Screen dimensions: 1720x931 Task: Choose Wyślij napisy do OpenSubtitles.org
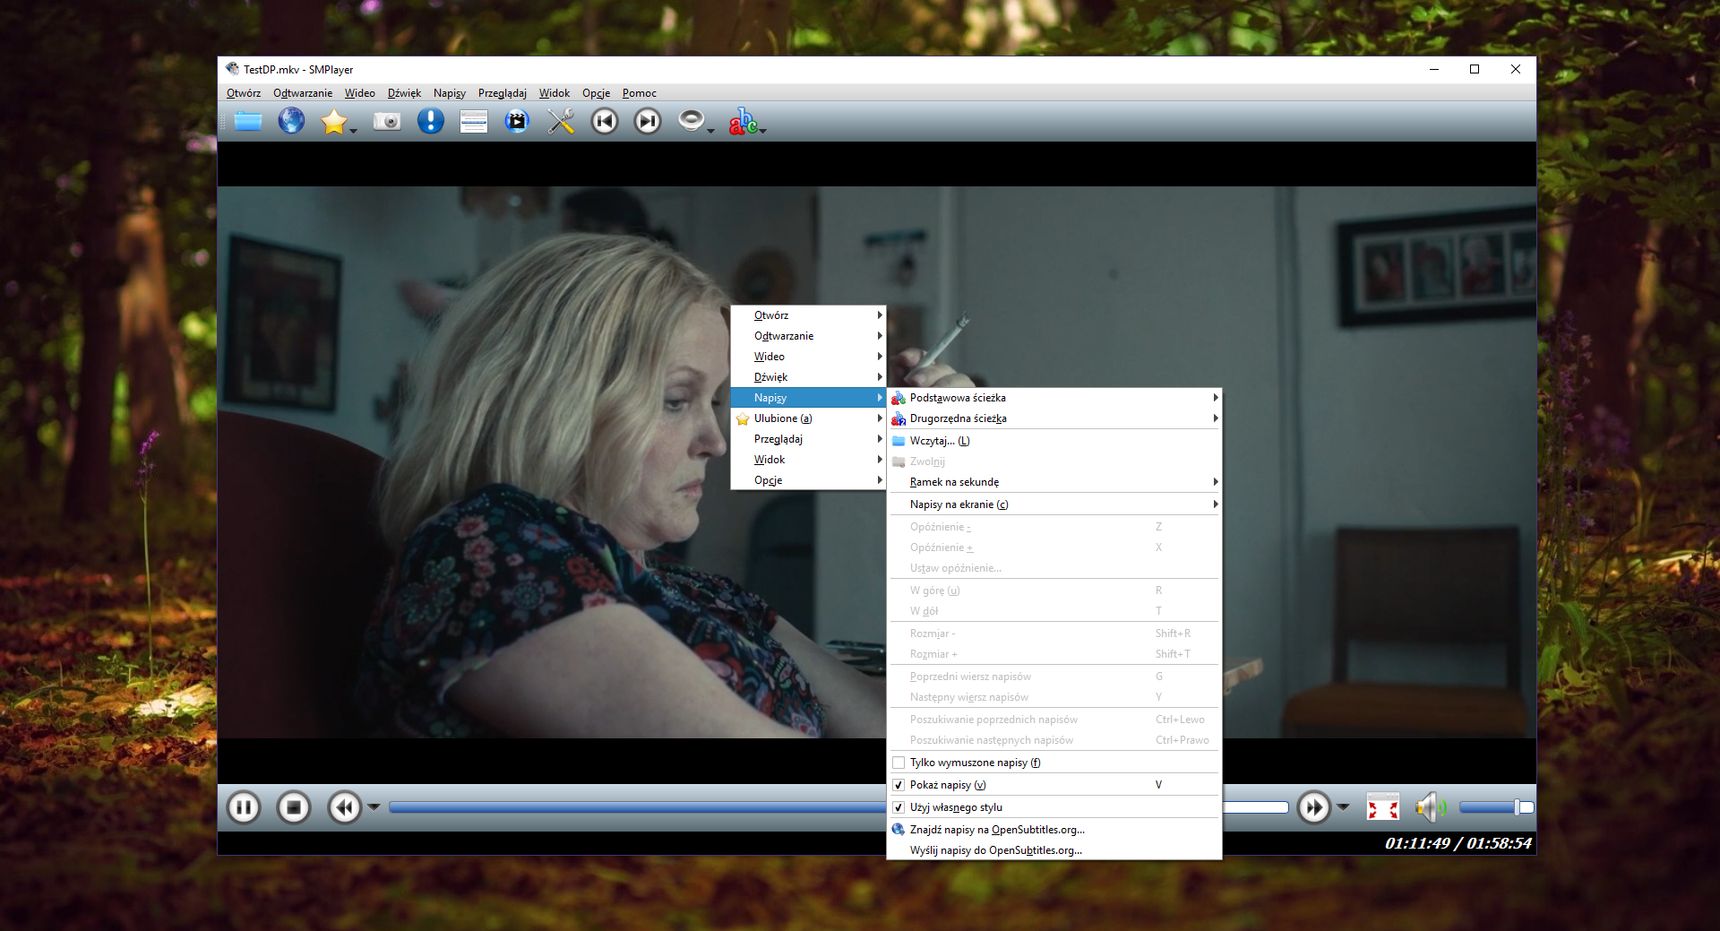[1054, 851]
